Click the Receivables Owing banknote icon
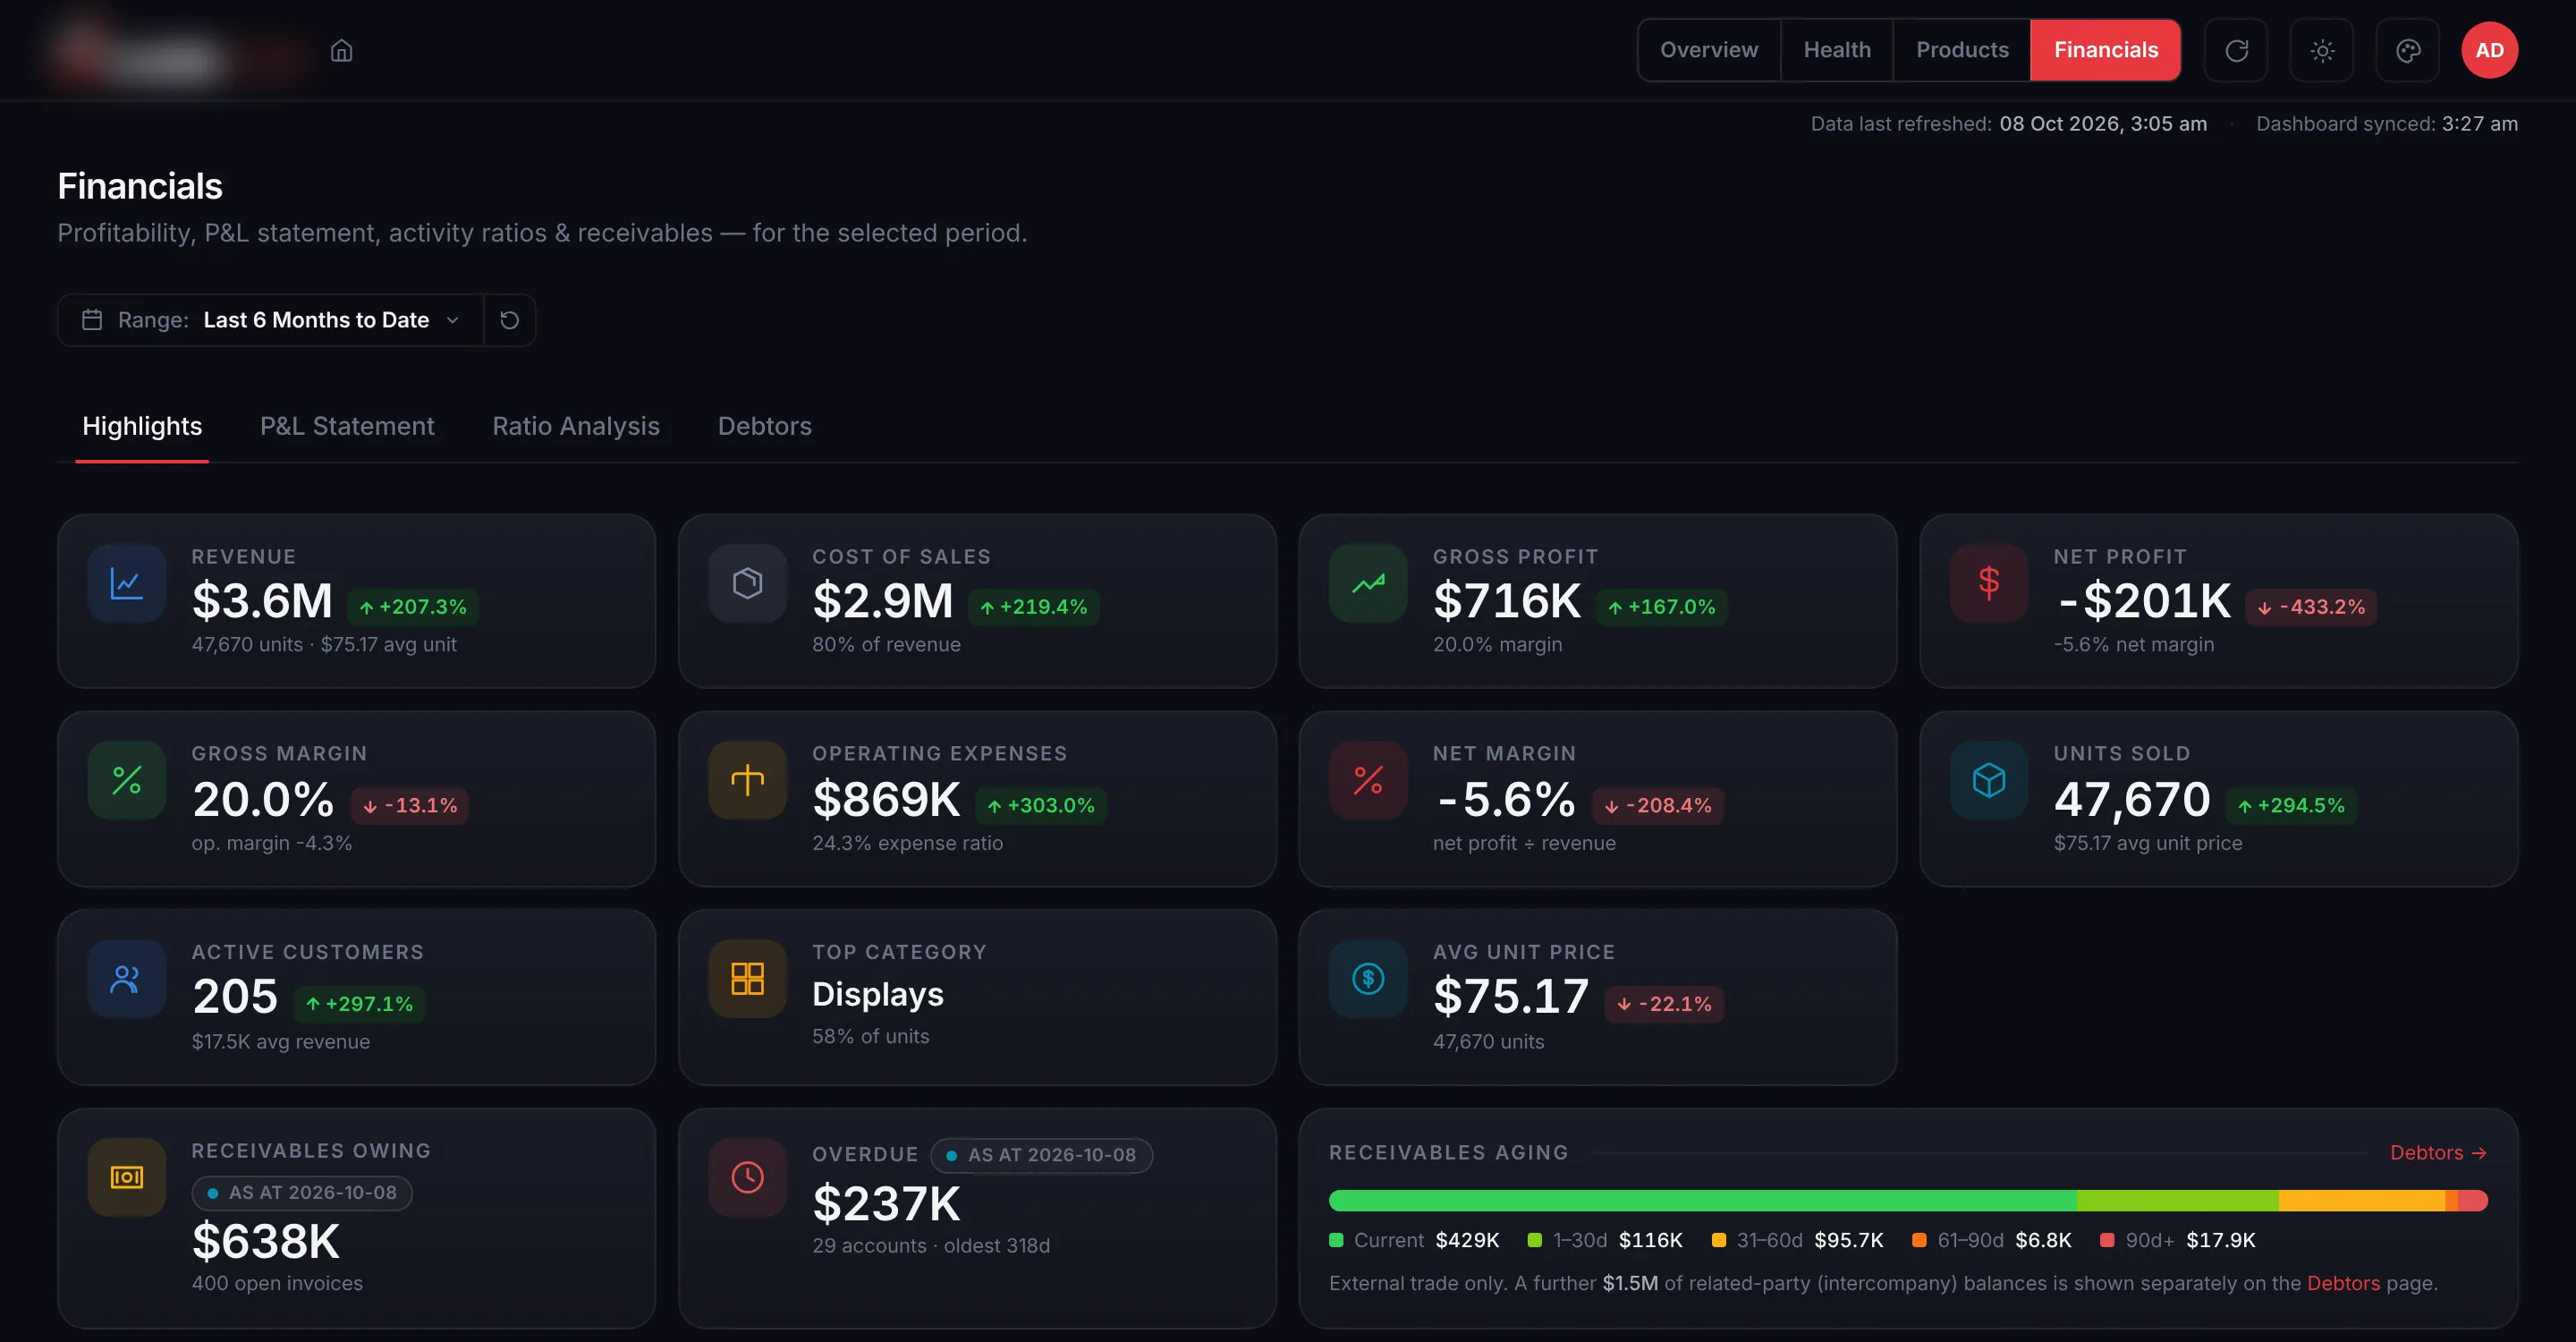Image resolution: width=2576 pixels, height=1342 pixels. (127, 1177)
